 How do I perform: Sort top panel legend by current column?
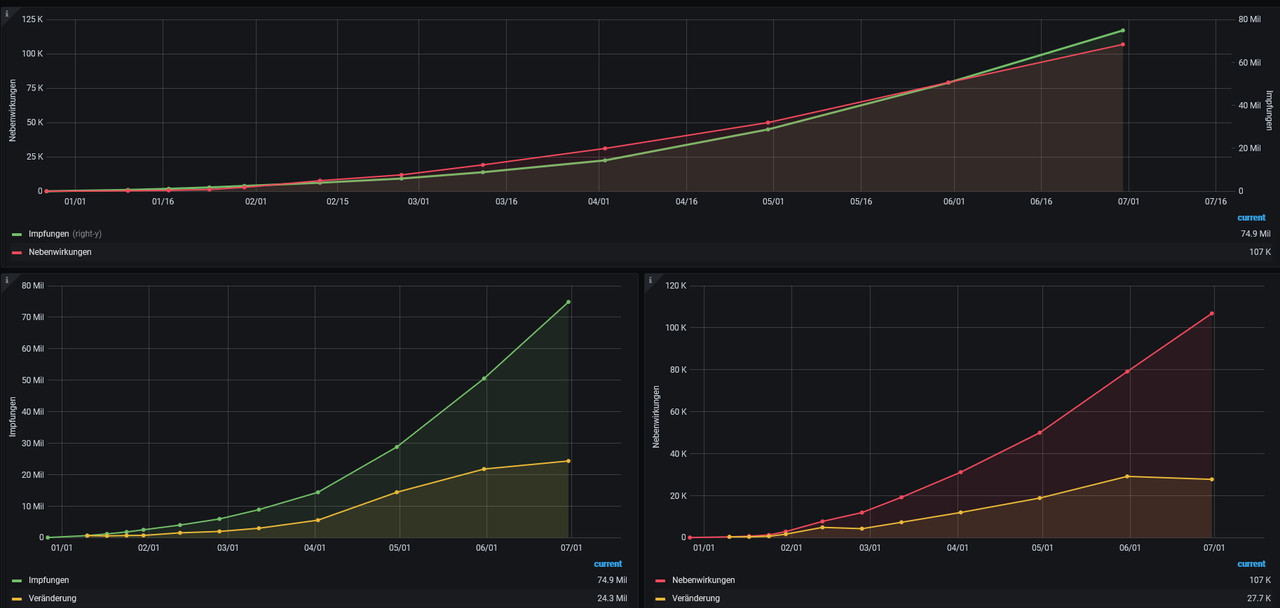(x=1251, y=217)
